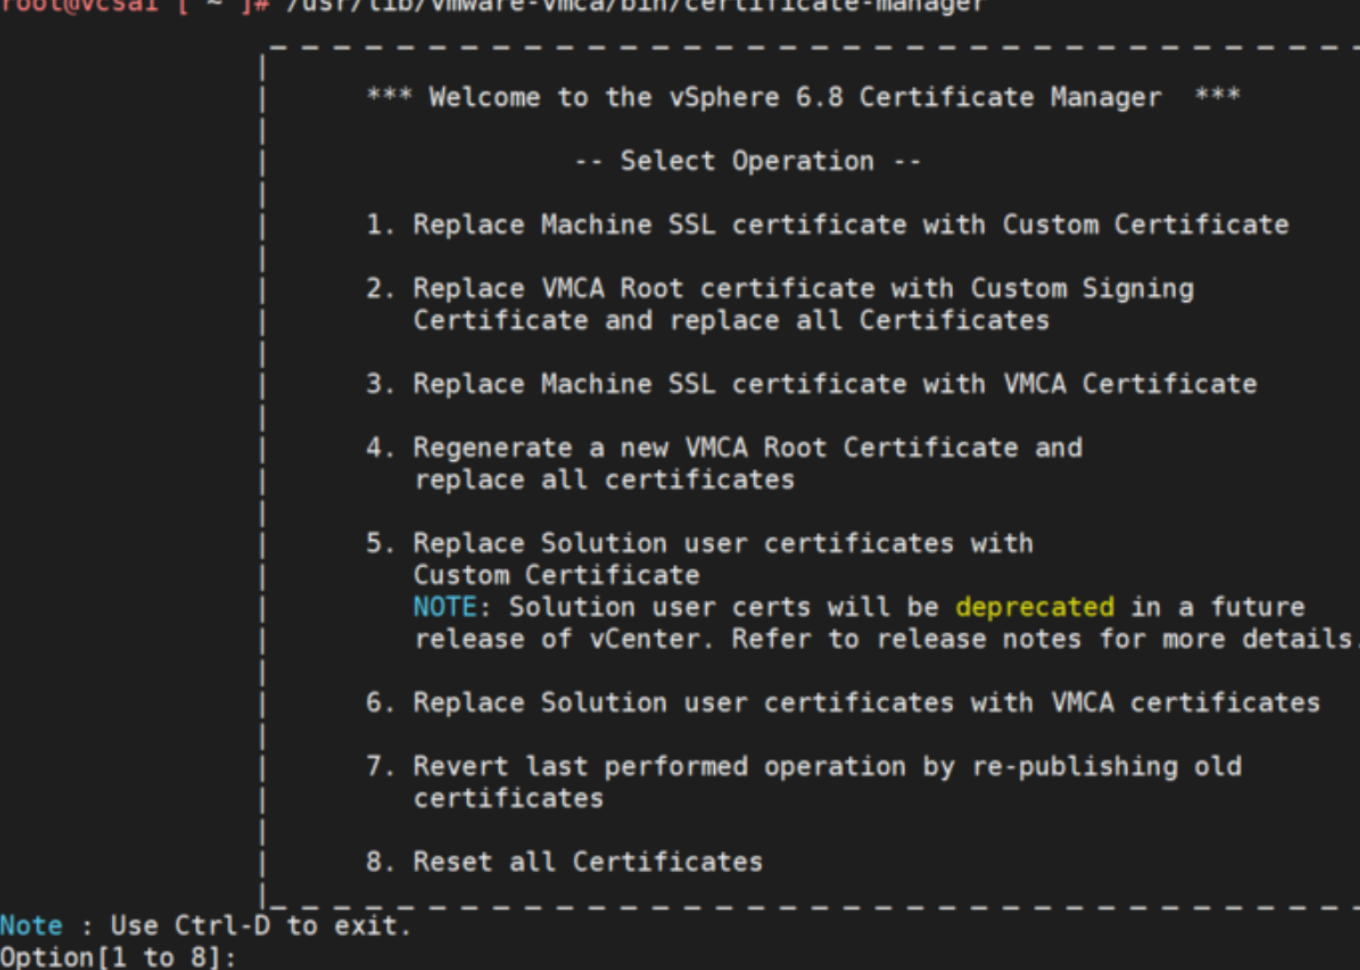The width and height of the screenshot is (1360, 970).
Task: Click the cyan "Note" label above the prompt
Action: pos(31,926)
